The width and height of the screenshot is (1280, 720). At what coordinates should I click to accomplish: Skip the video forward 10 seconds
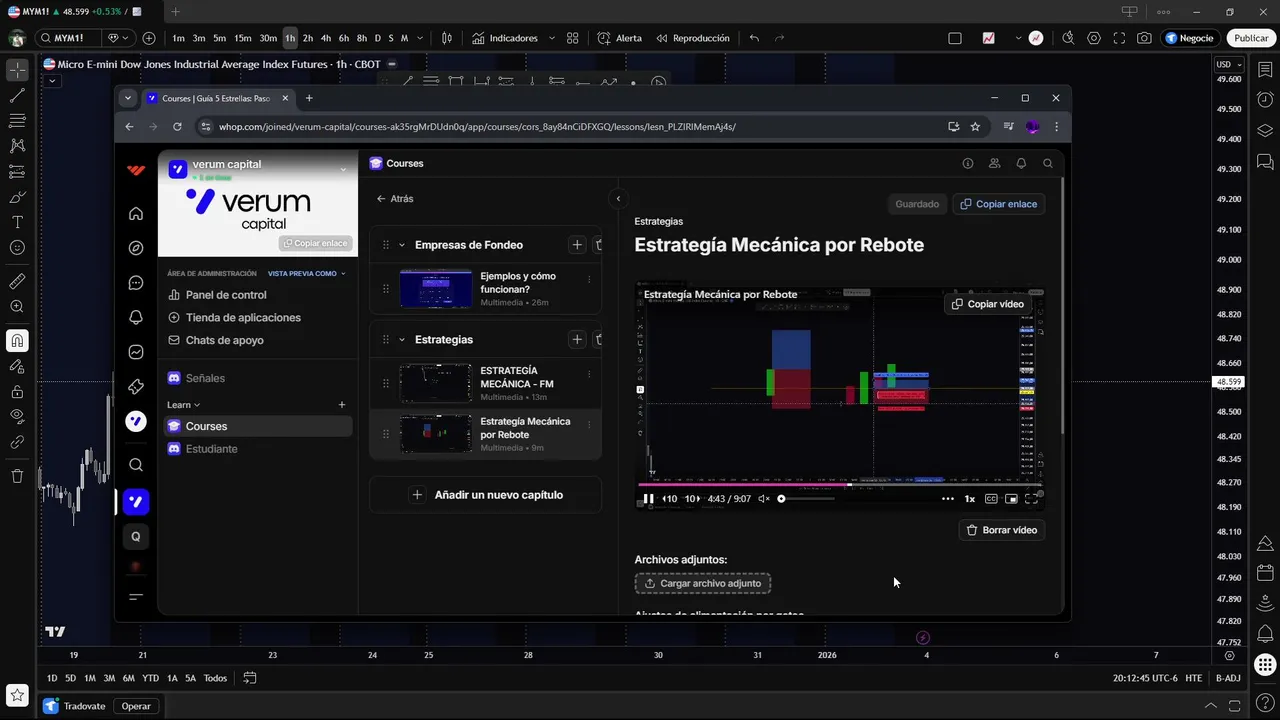pyautogui.click(x=692, y=498)
